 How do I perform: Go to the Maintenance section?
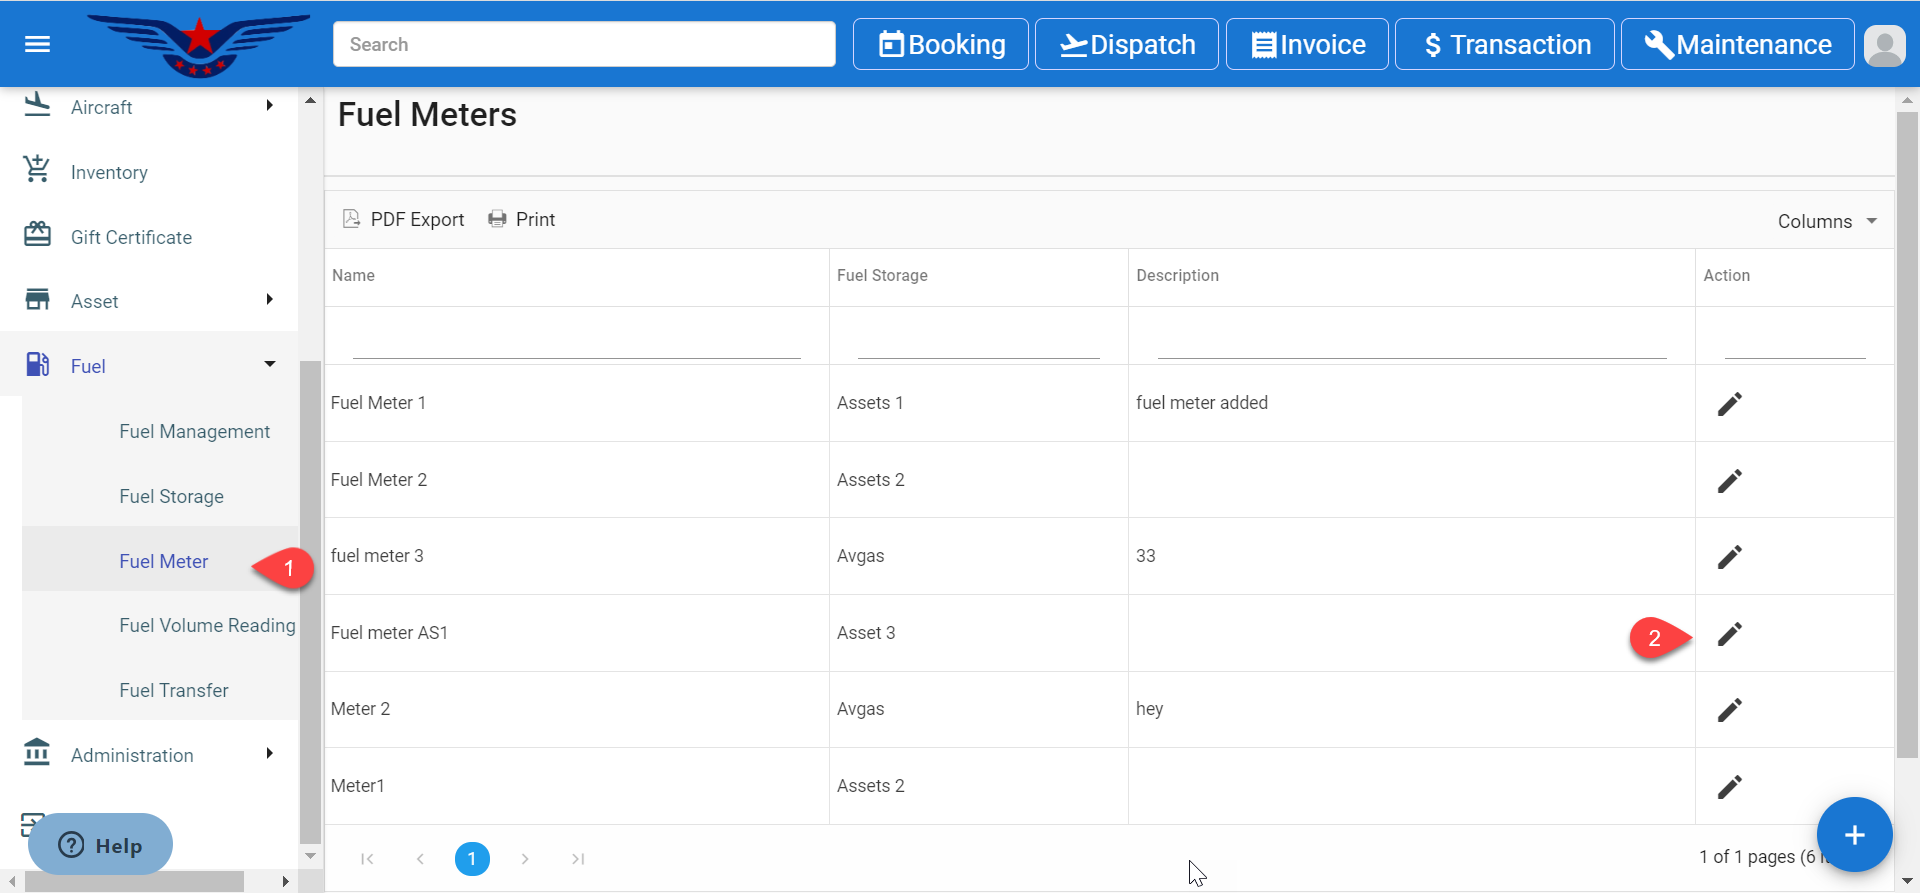pyautogui.click(x=1737, y=45)
